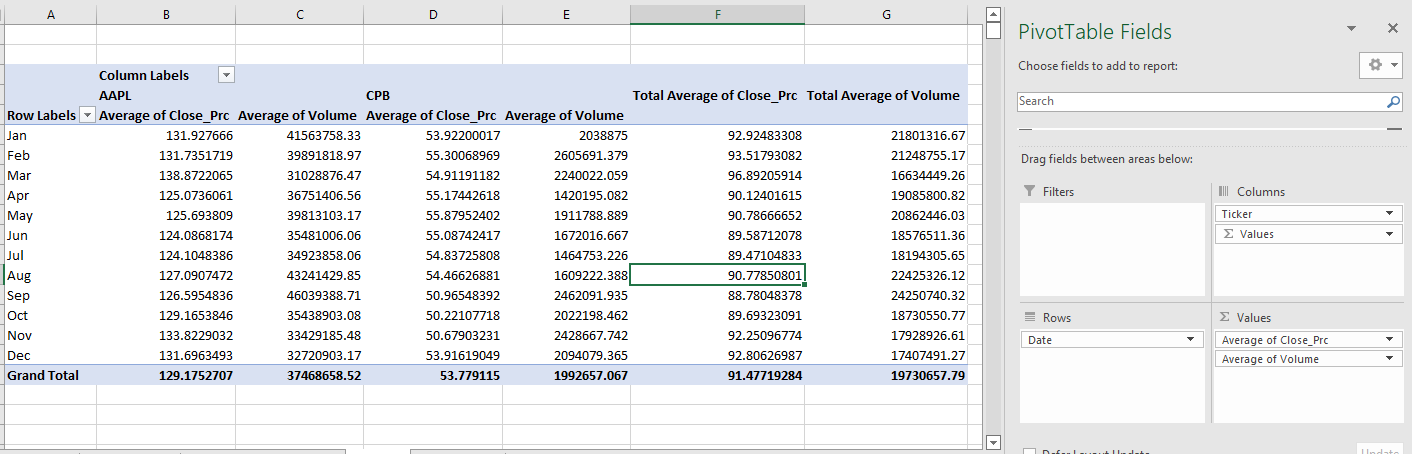Select the Oct row label
Viewport: 1412px width, 454px height.
point(51,315)
